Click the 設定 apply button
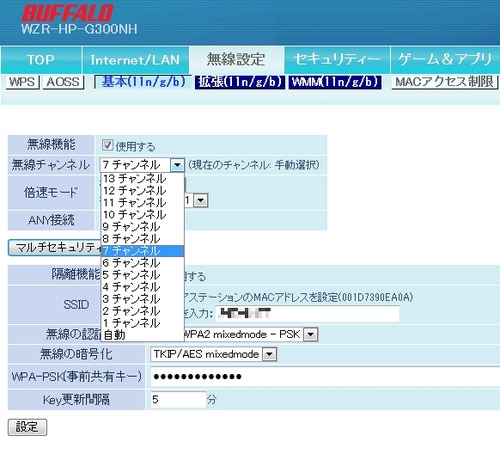The height and width of the screenshot is (454, 500). [x=27, y=427]
